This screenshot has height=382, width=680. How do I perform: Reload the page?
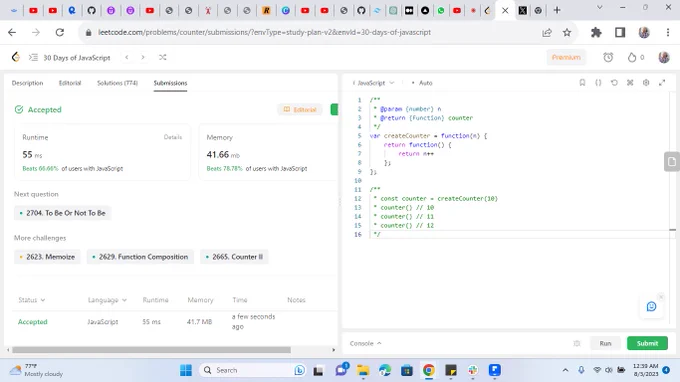point(60,33)
